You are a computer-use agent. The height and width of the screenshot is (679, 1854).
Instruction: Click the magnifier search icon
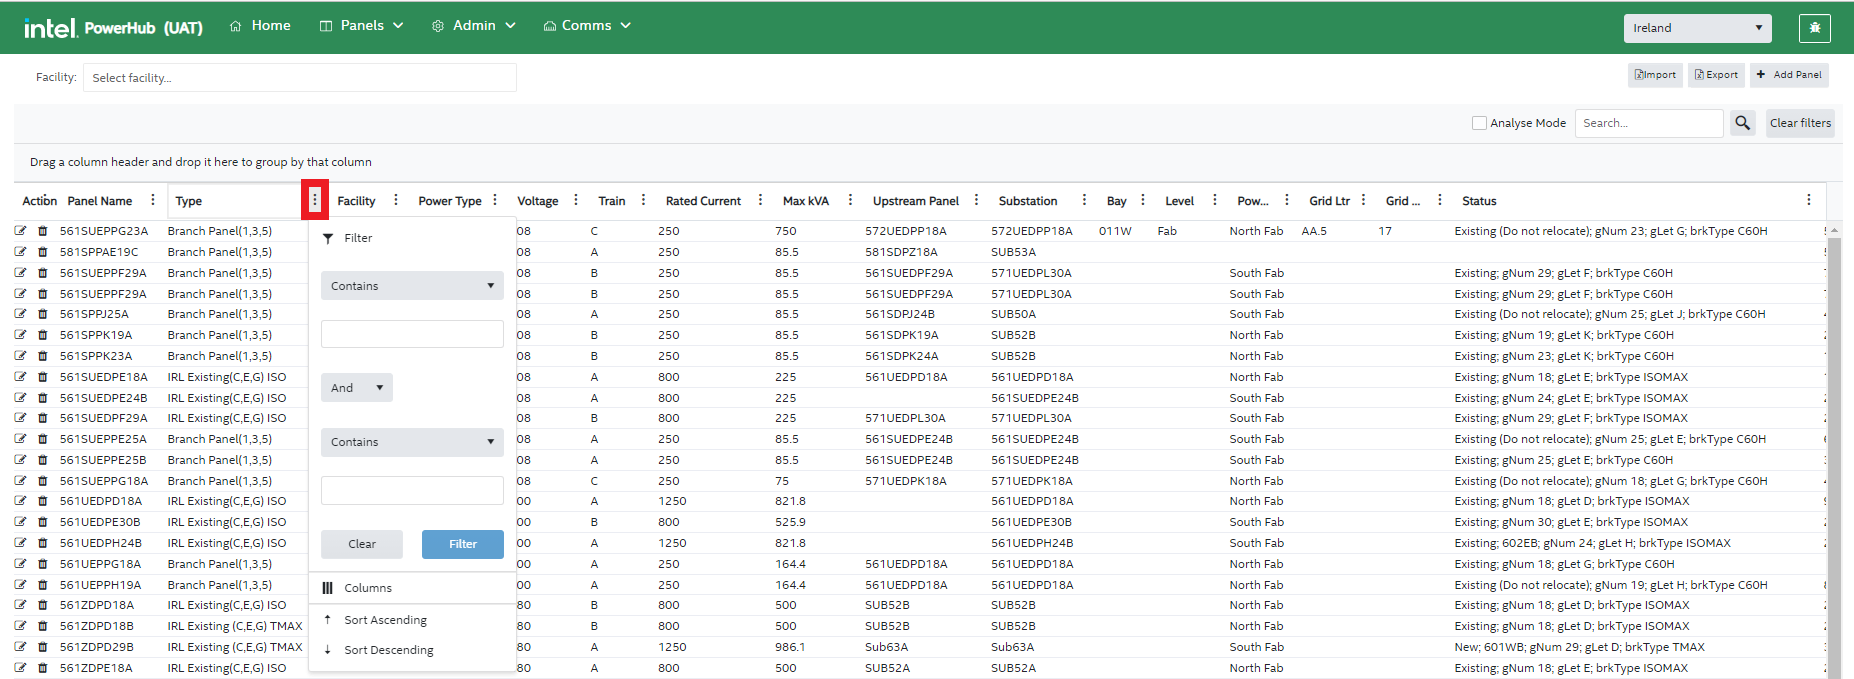point(1742,123)
